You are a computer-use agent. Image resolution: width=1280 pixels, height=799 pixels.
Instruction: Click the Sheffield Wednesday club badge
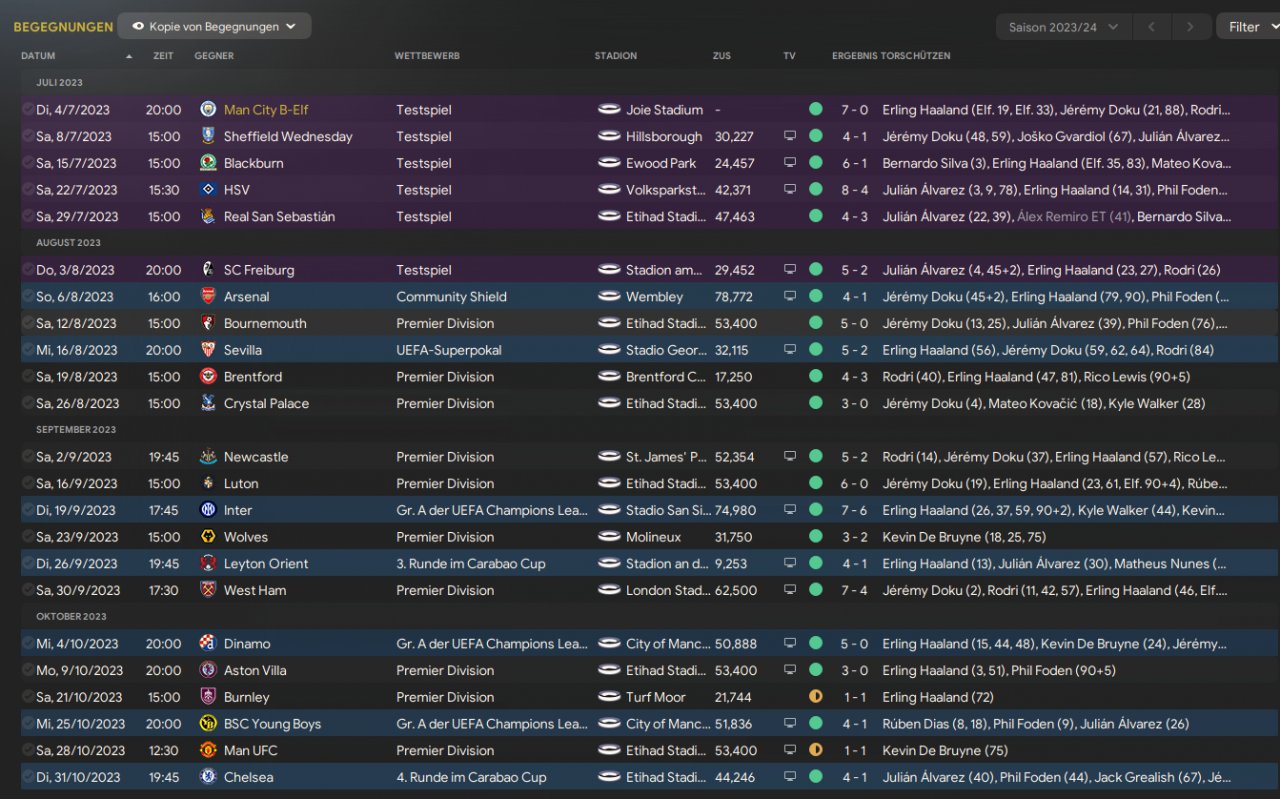click(208, 136)
